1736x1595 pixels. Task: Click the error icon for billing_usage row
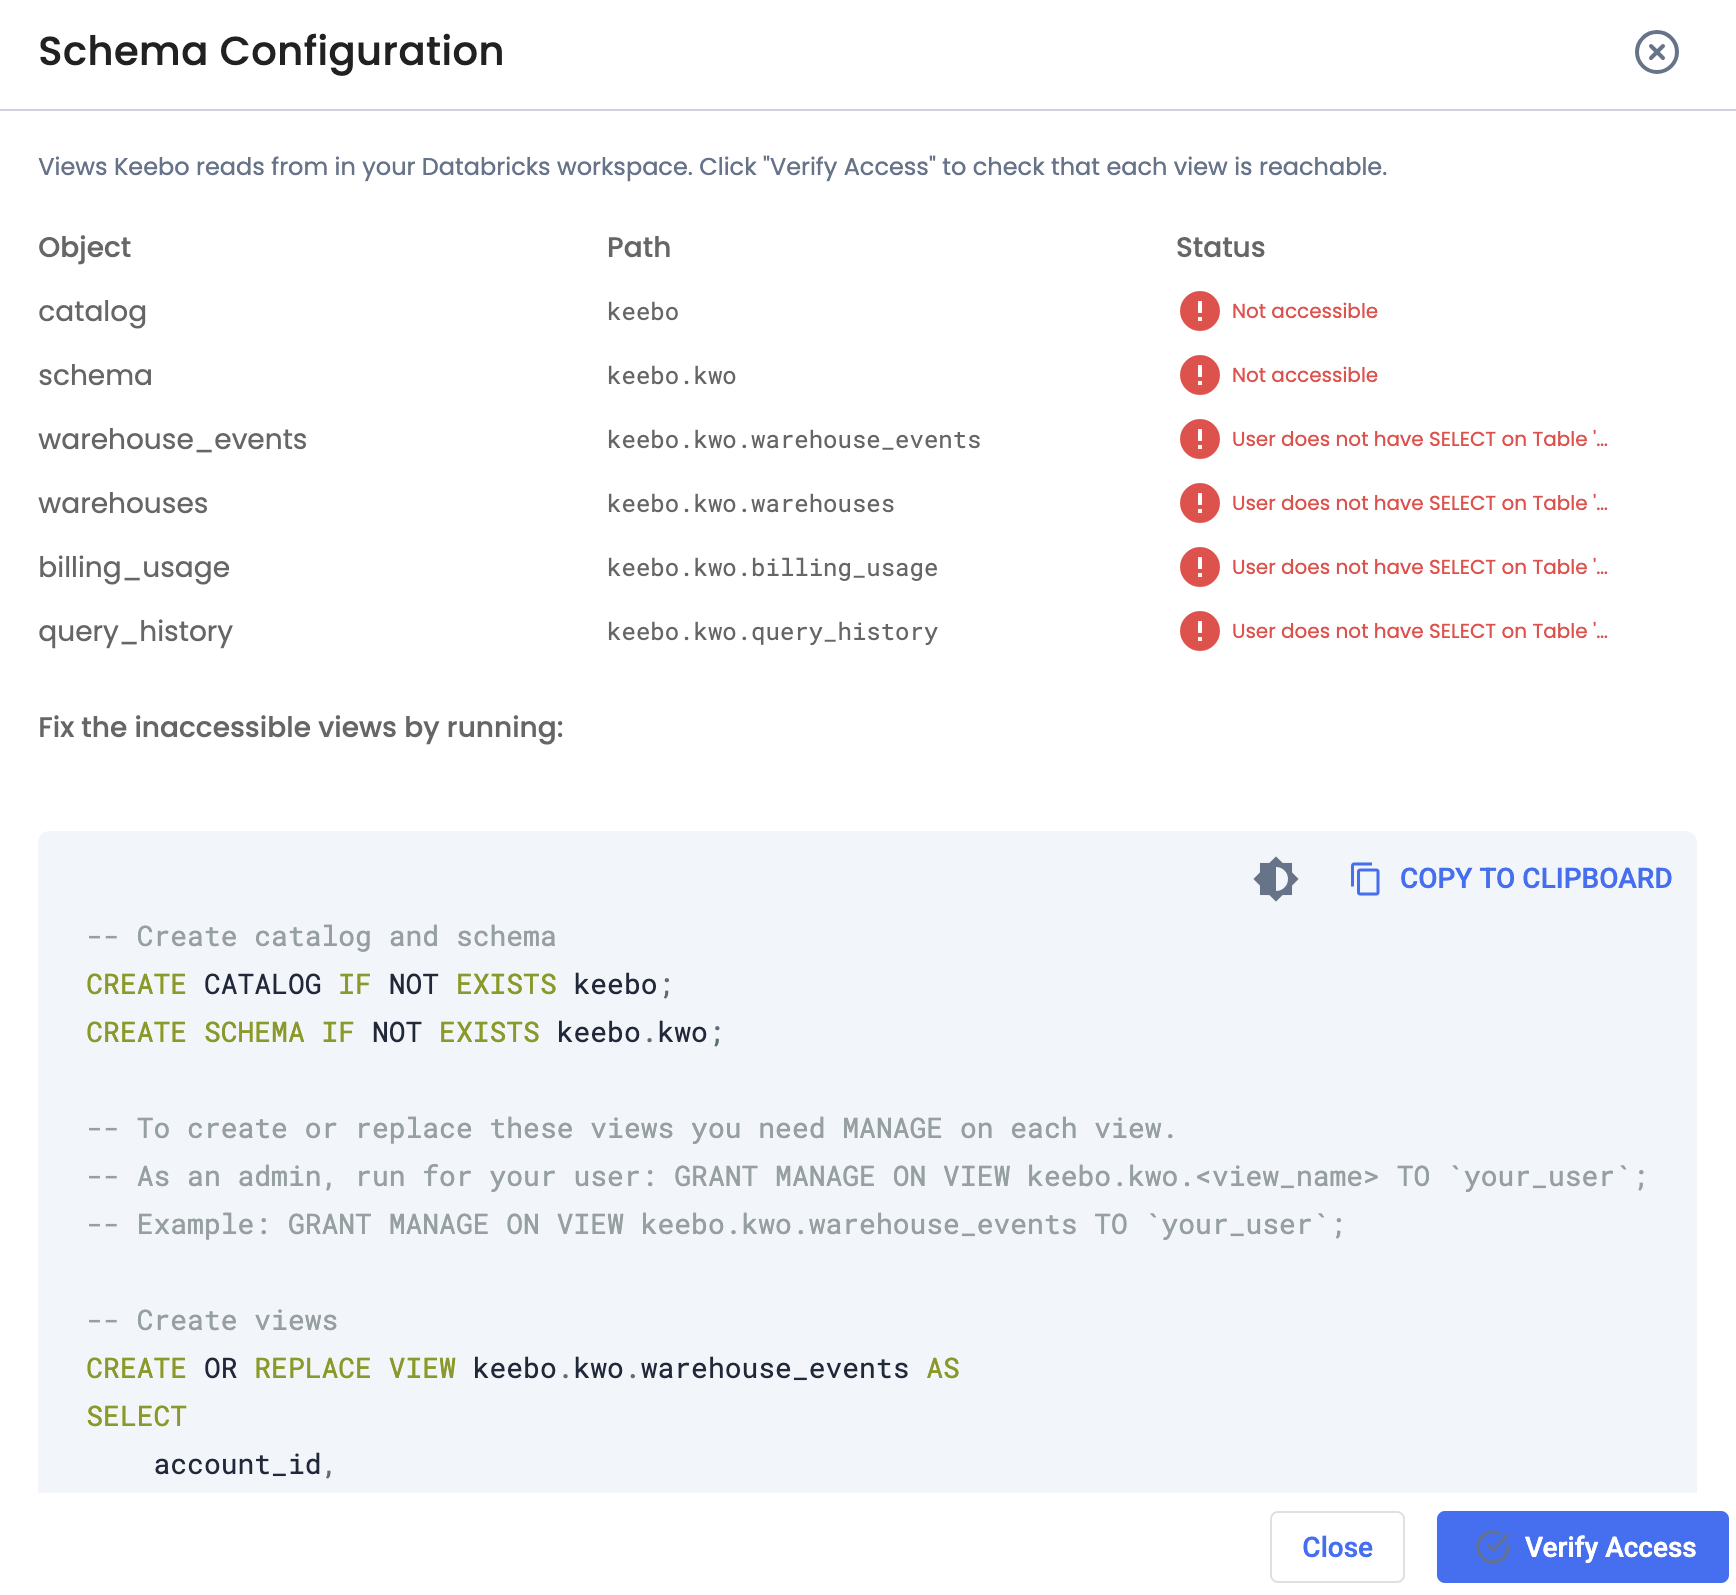click(x=1199, y=567)
